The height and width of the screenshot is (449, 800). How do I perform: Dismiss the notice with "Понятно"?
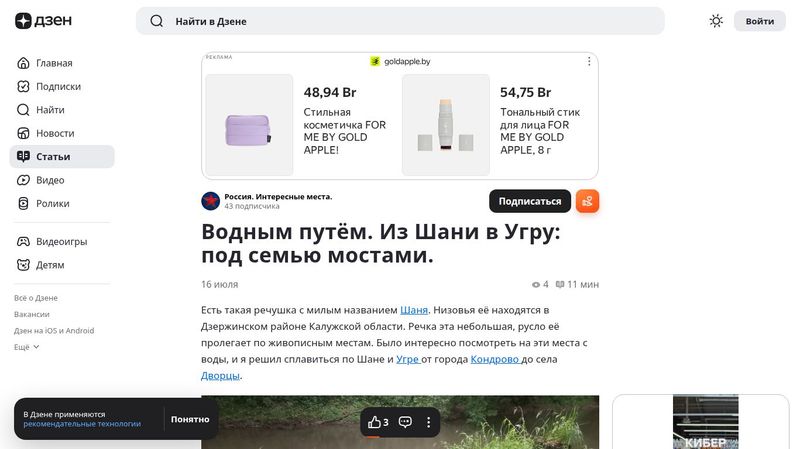(x=189, y=419)
